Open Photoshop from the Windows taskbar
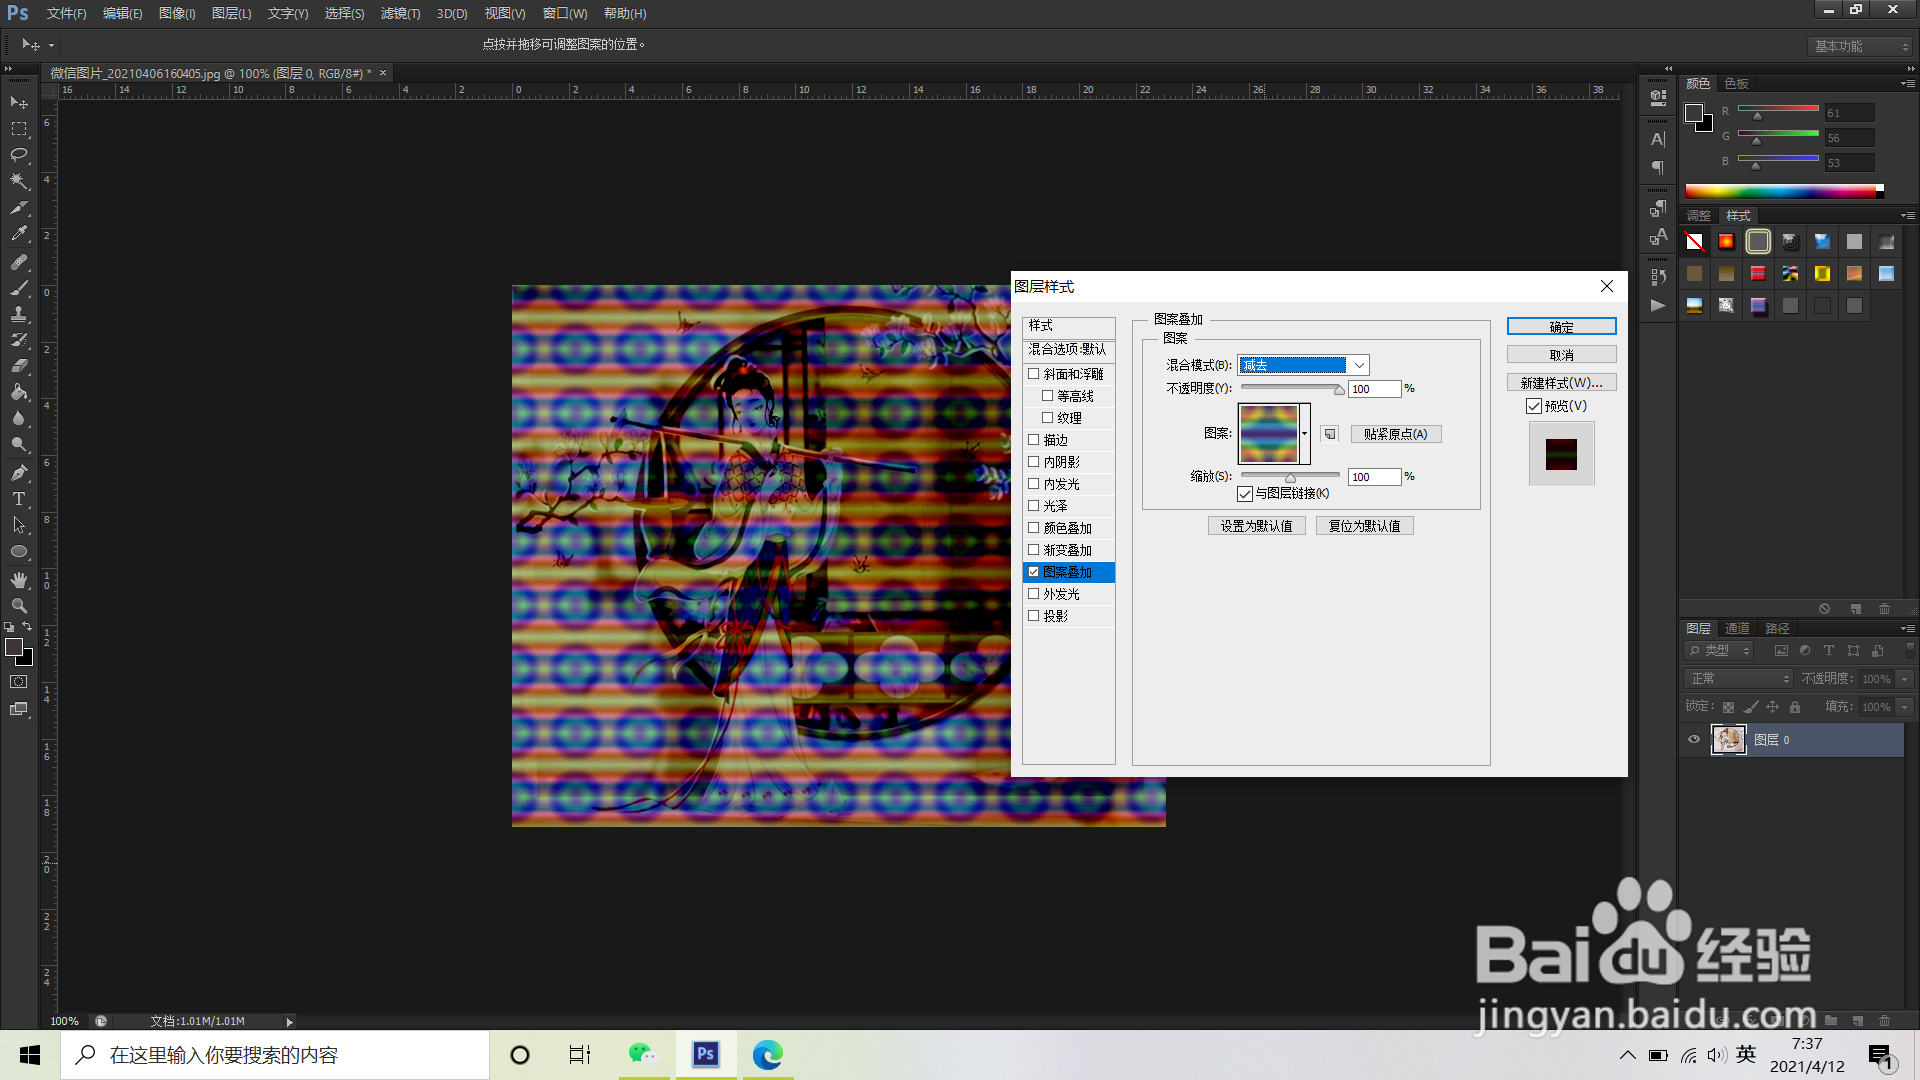The height and width of the screenshot is (1080, 1920). 706,1054
